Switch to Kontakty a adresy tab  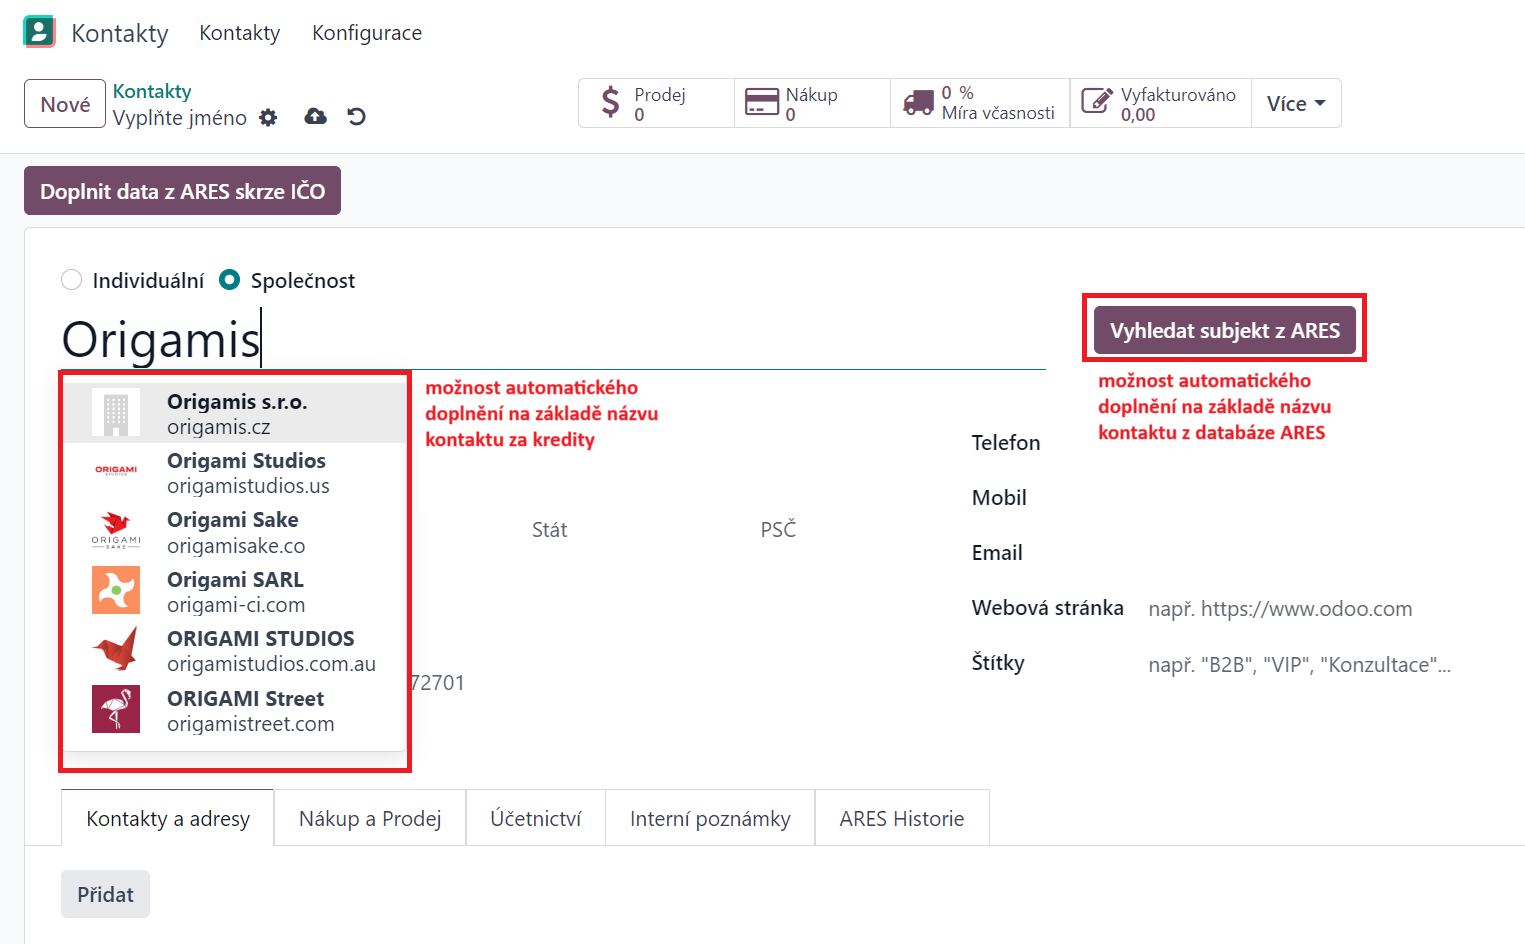(168, 818)
